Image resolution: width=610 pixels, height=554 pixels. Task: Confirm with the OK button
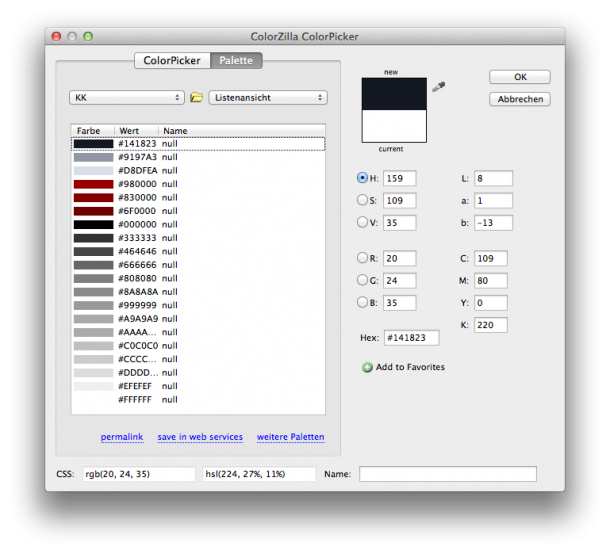[x=520, y=77]
